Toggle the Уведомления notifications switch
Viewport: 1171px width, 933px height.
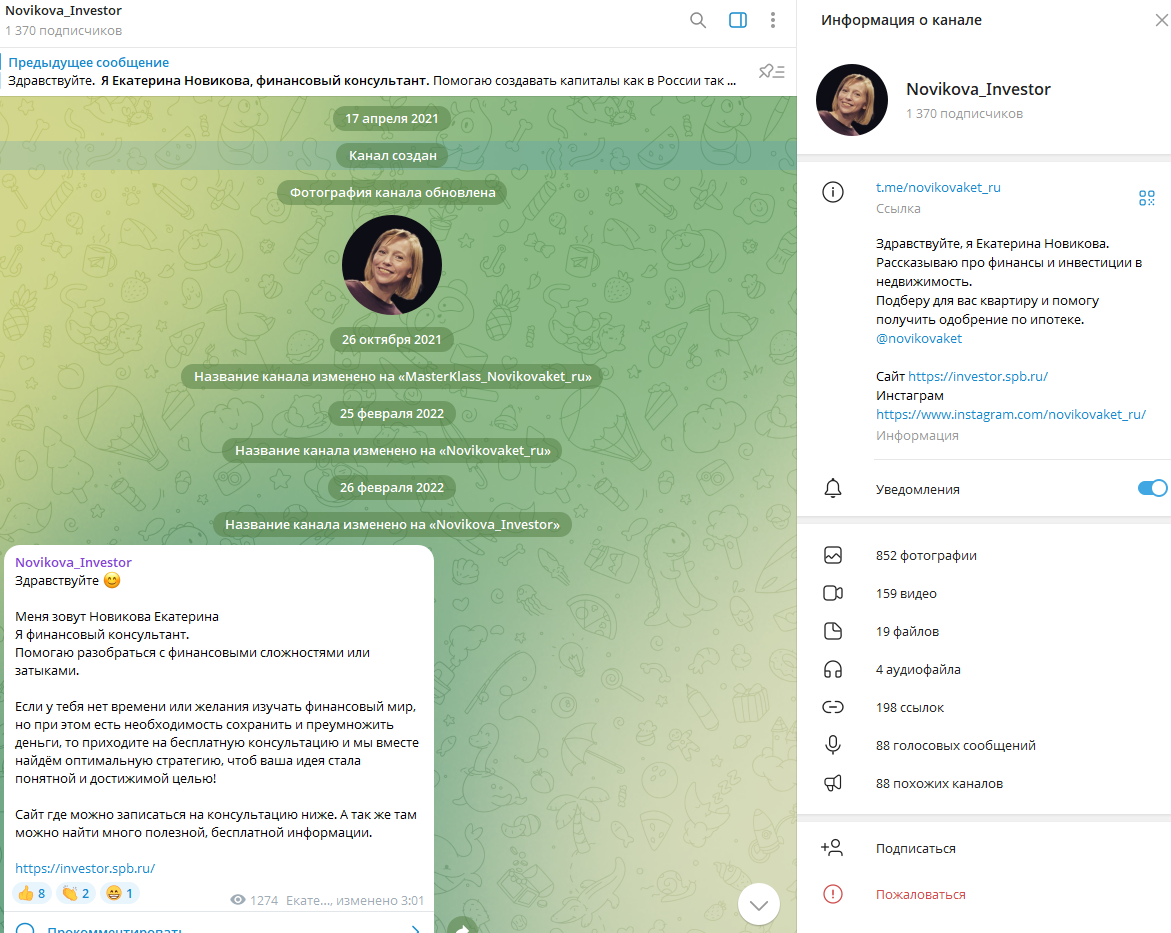tap(1152, 489)
